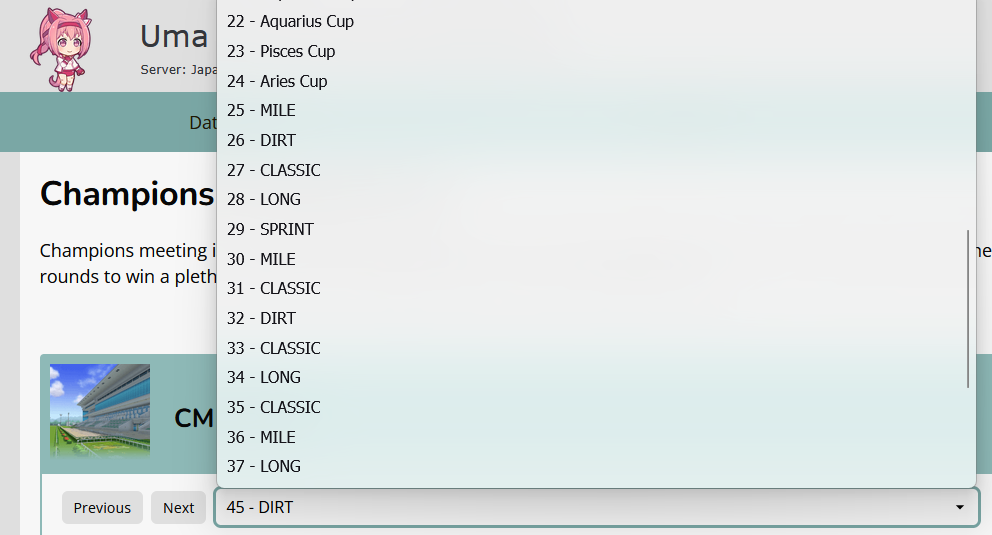This screenshot has height=535, width=992.
Task: Click the dropdown list scrollbar thumb
Action: [968, 309]
